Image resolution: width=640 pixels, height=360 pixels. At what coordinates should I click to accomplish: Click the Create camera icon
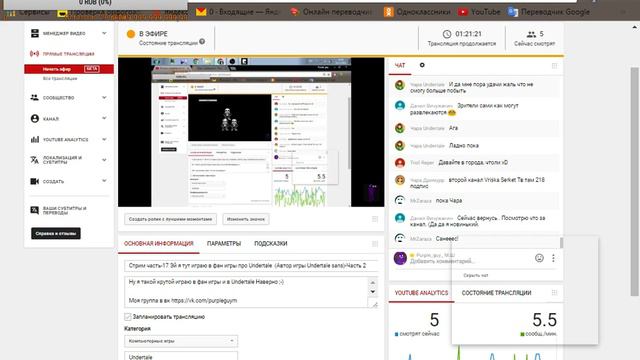35,181
